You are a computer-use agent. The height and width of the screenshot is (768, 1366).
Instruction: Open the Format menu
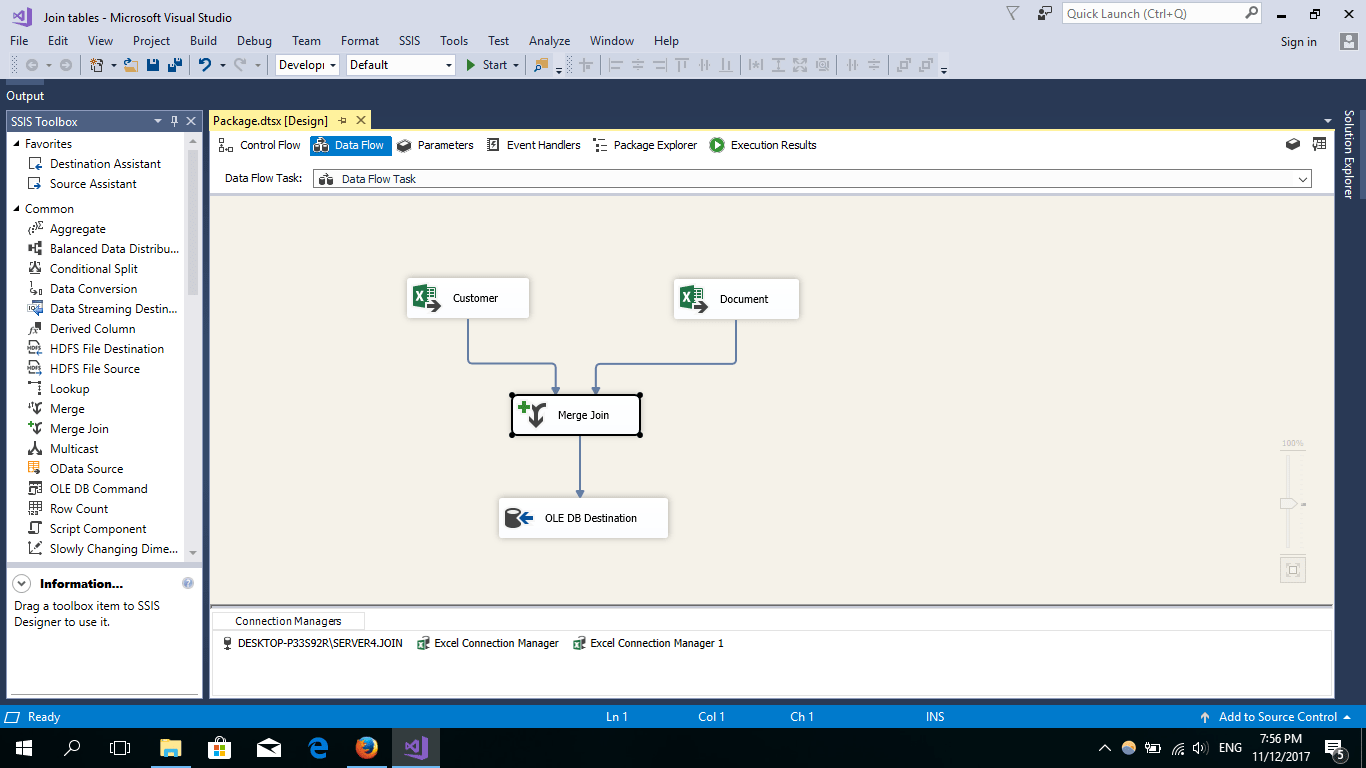click(x=360, y=41)
